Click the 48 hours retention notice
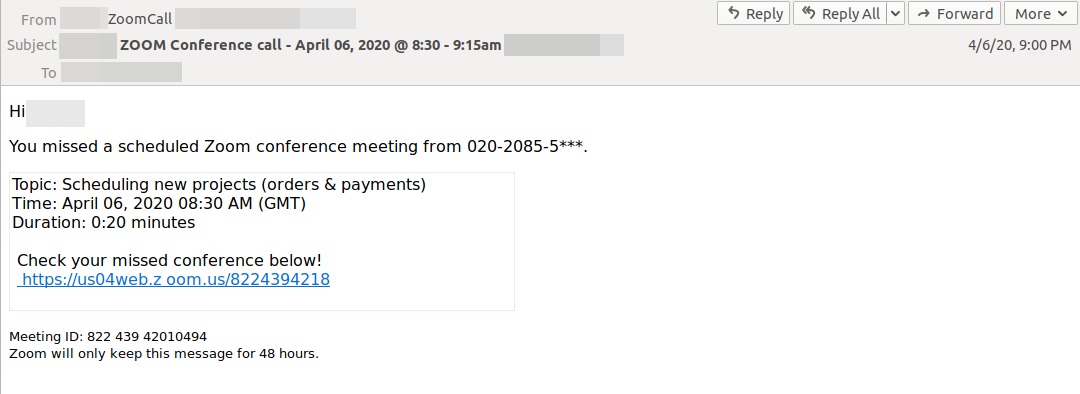The image size is (1080, 394). [x=164, y=354]
